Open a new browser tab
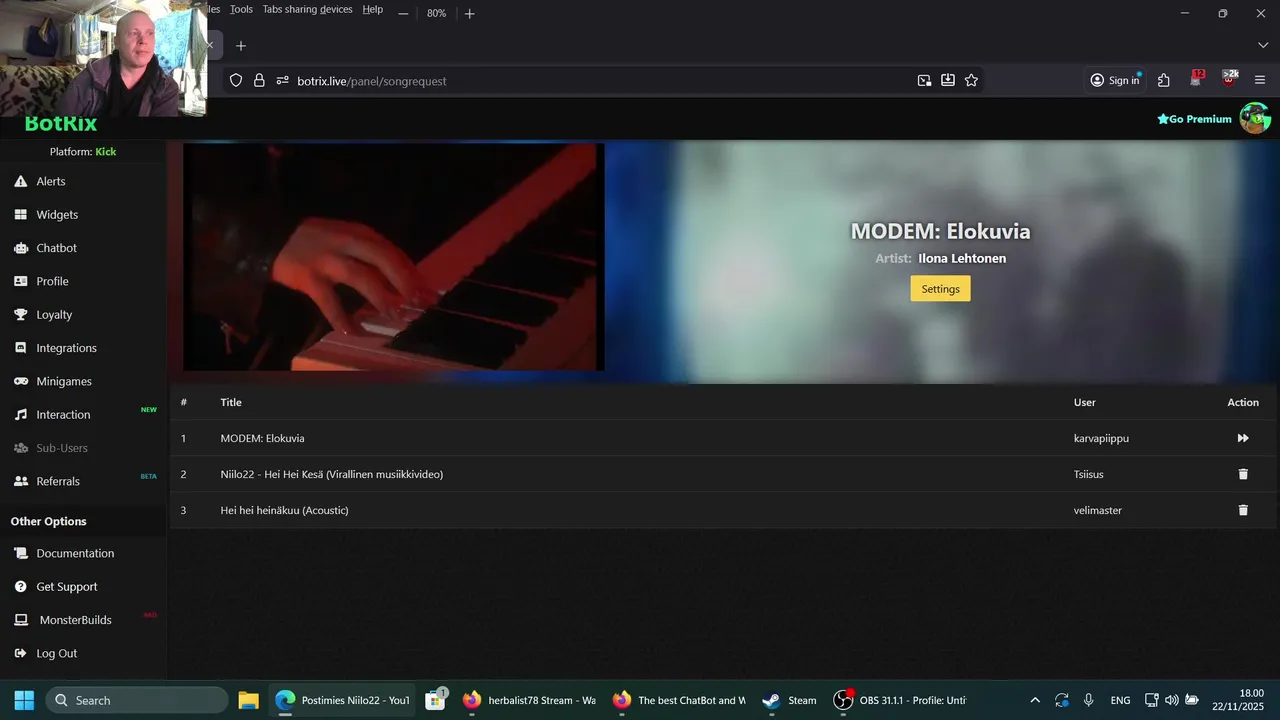This screenshot has width=1280, height=720. (x=241, y=46)
